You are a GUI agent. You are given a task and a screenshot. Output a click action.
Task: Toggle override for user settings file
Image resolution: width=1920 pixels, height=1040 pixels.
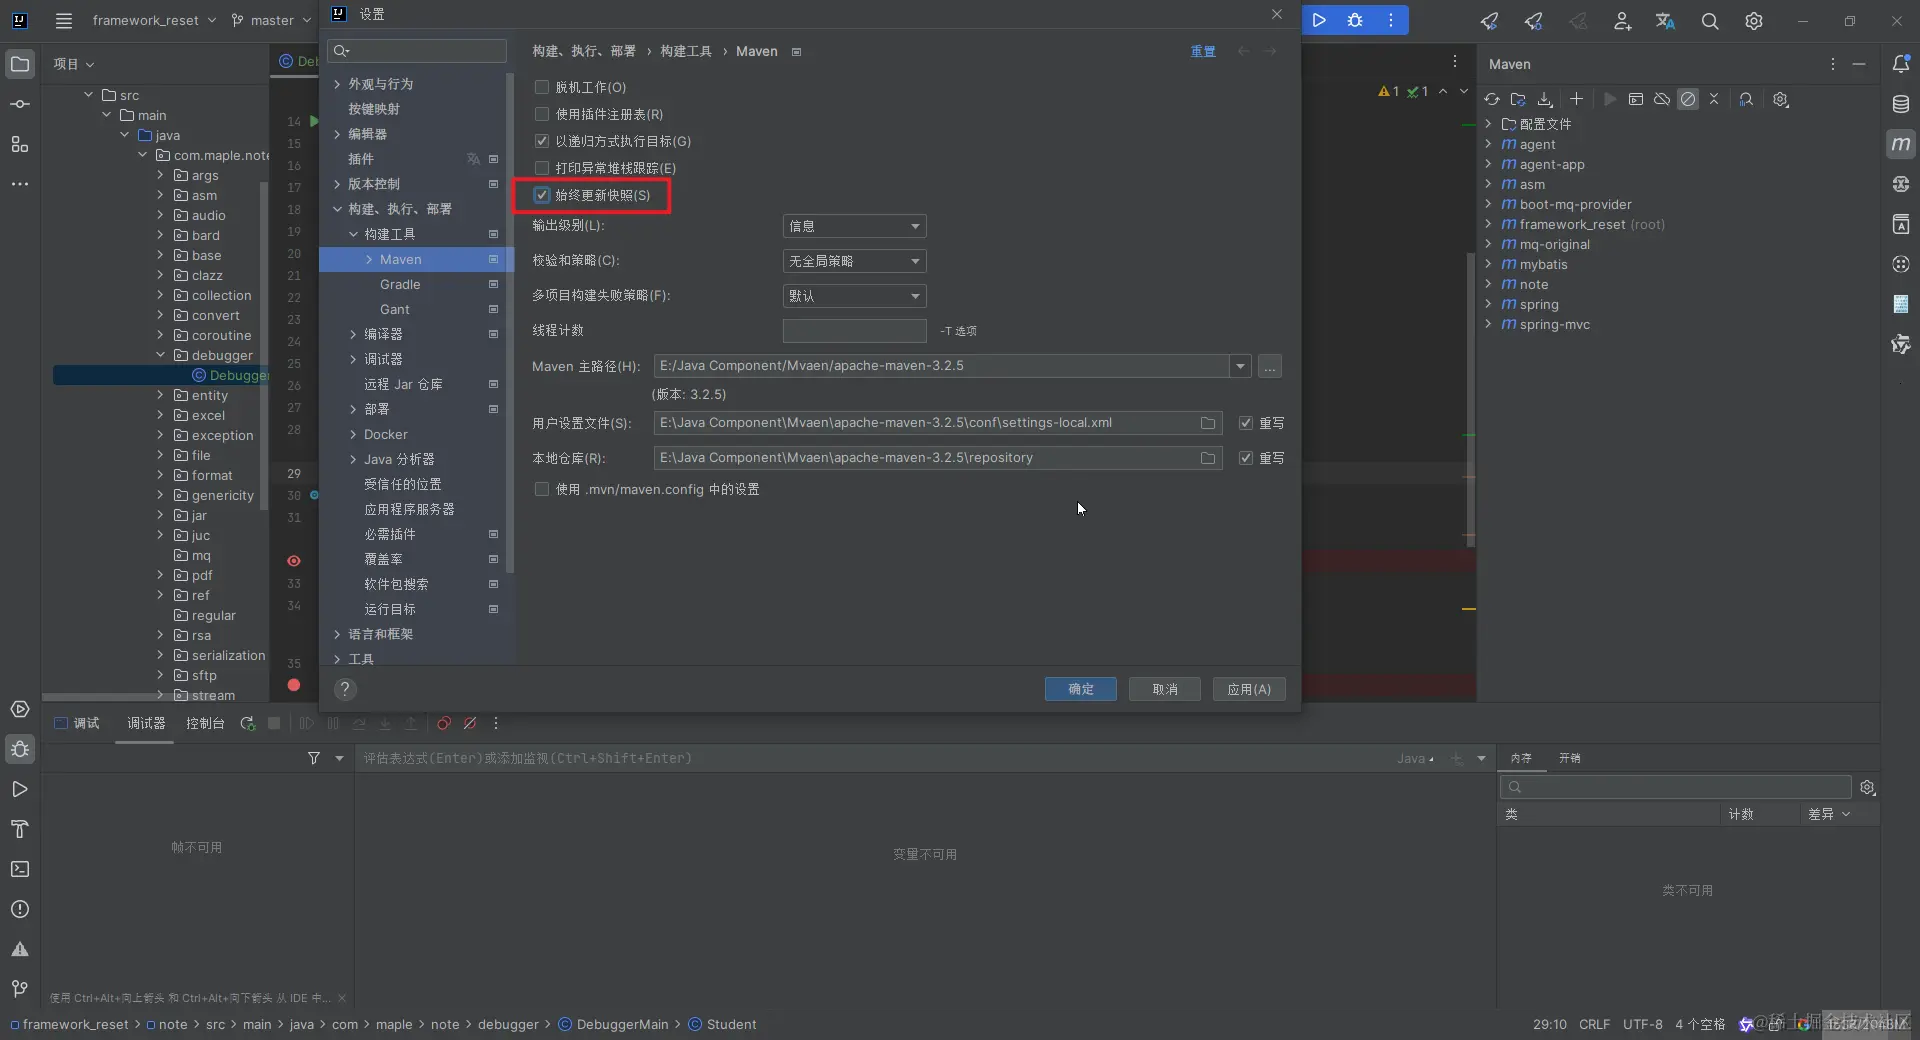[1246, 423]
